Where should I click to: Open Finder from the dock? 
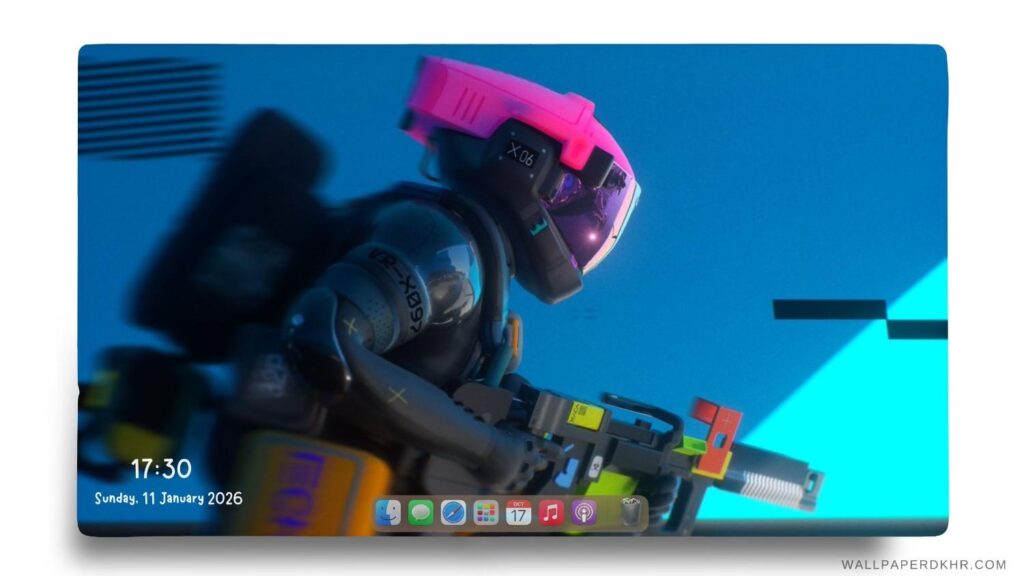pyautogui.click(x=388, y=513)
